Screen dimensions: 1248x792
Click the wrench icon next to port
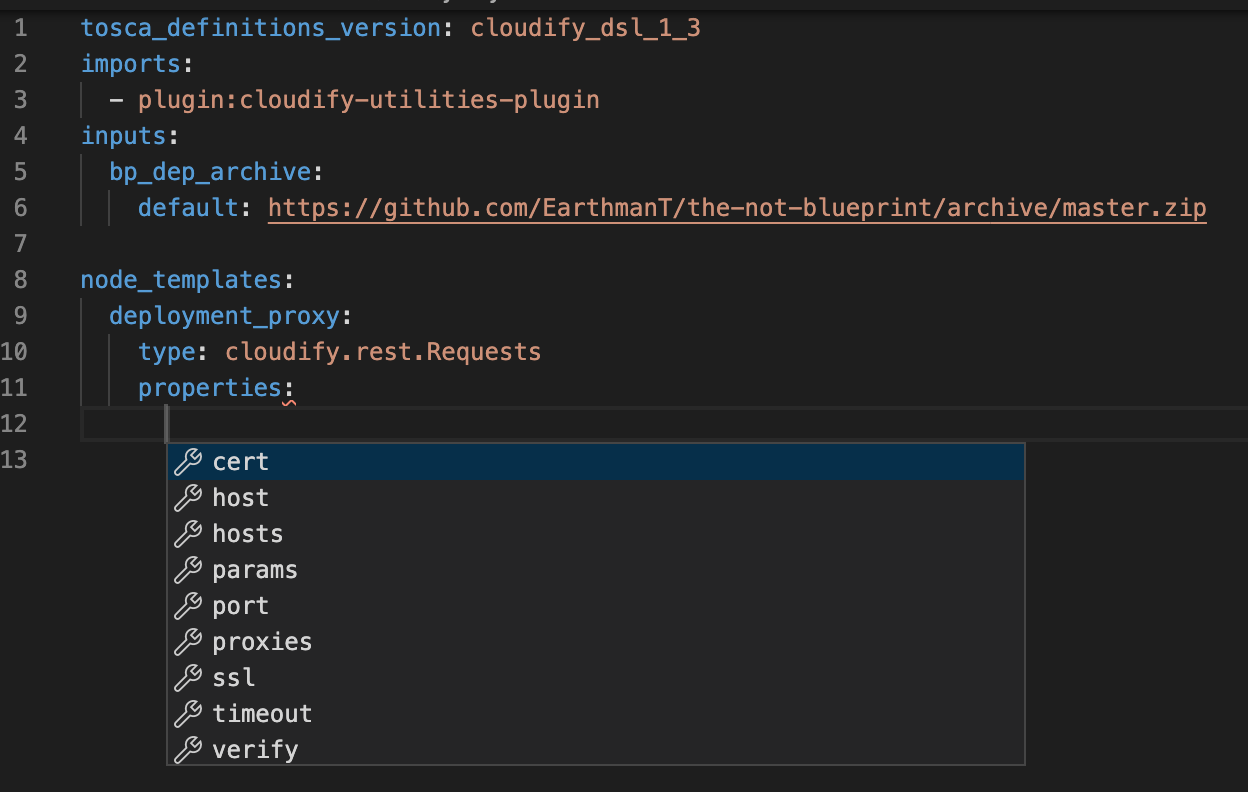(188, 606)
